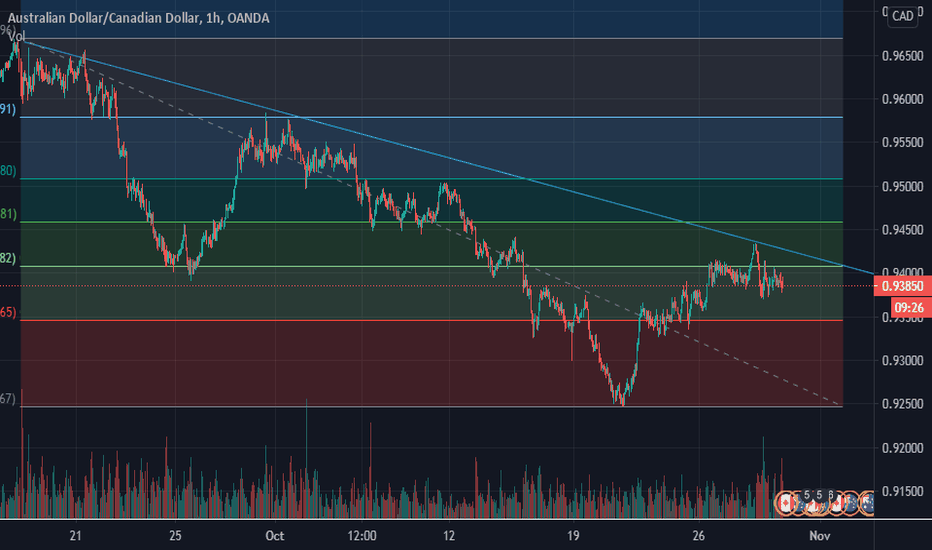Click the 12:00 label on time axis
Viewport: 932px width, 550px height.
pos(361,536)
